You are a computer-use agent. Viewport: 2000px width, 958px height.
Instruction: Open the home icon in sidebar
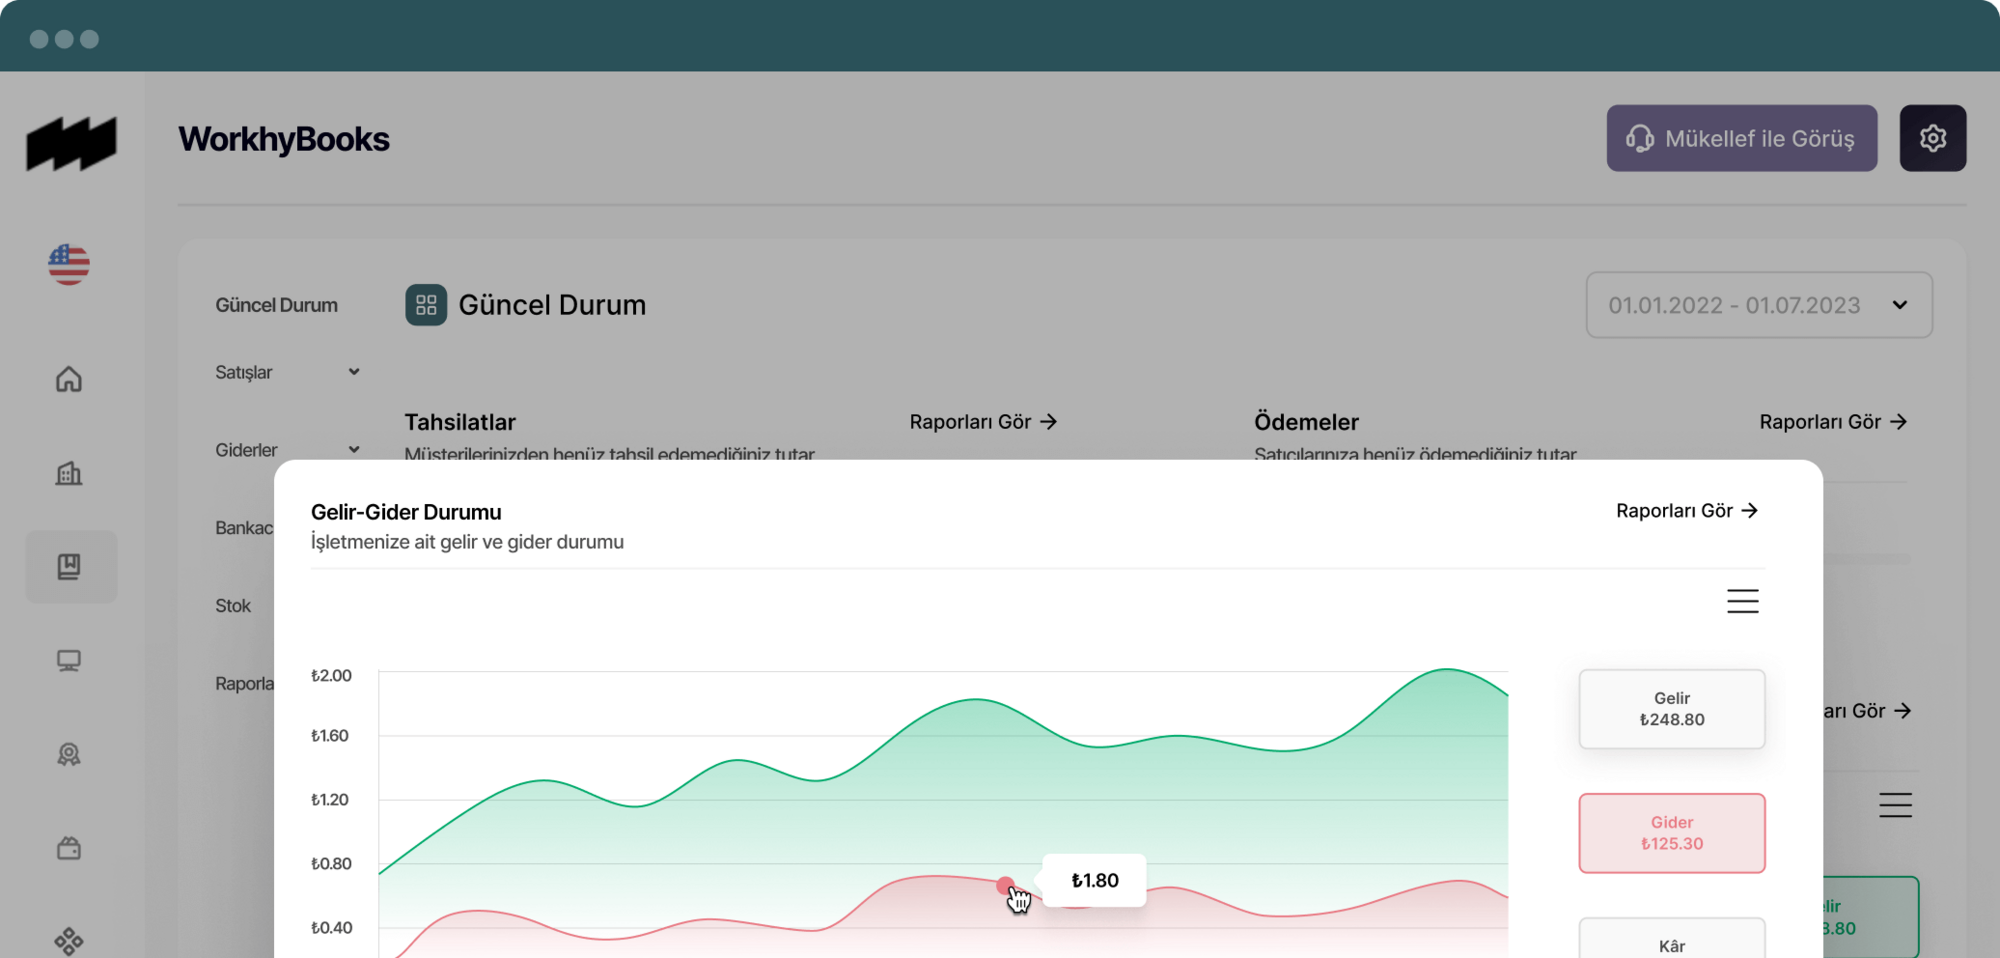pyautogui.click(x=69, y=379)
